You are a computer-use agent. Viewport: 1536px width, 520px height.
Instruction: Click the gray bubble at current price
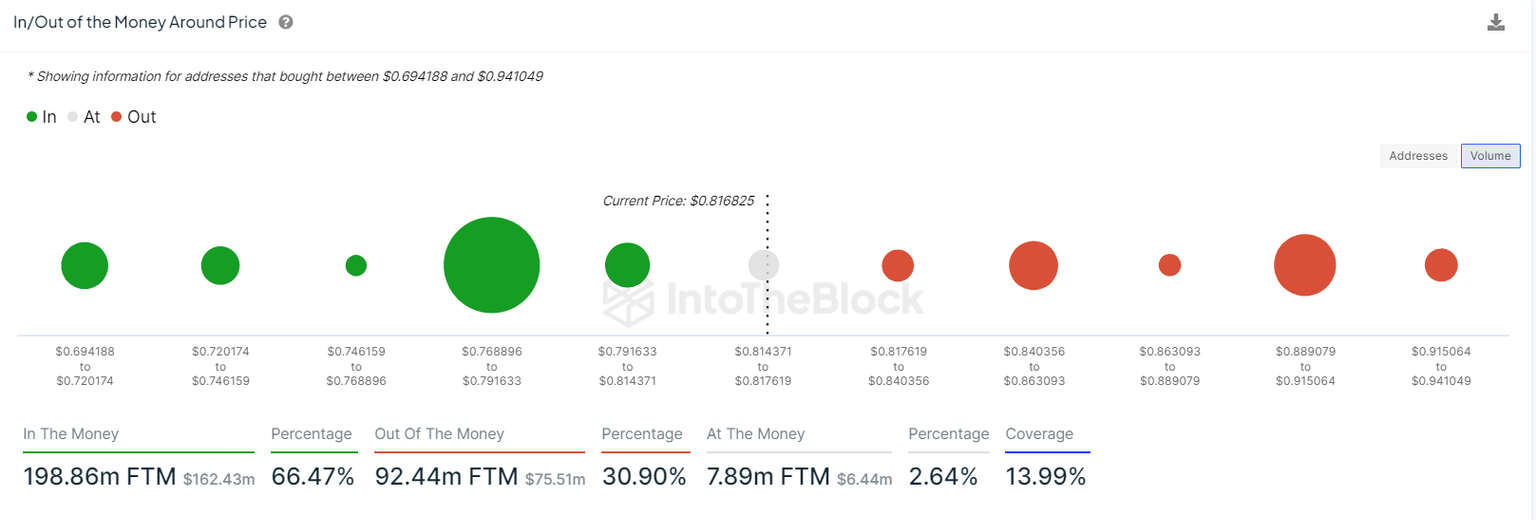764,265
